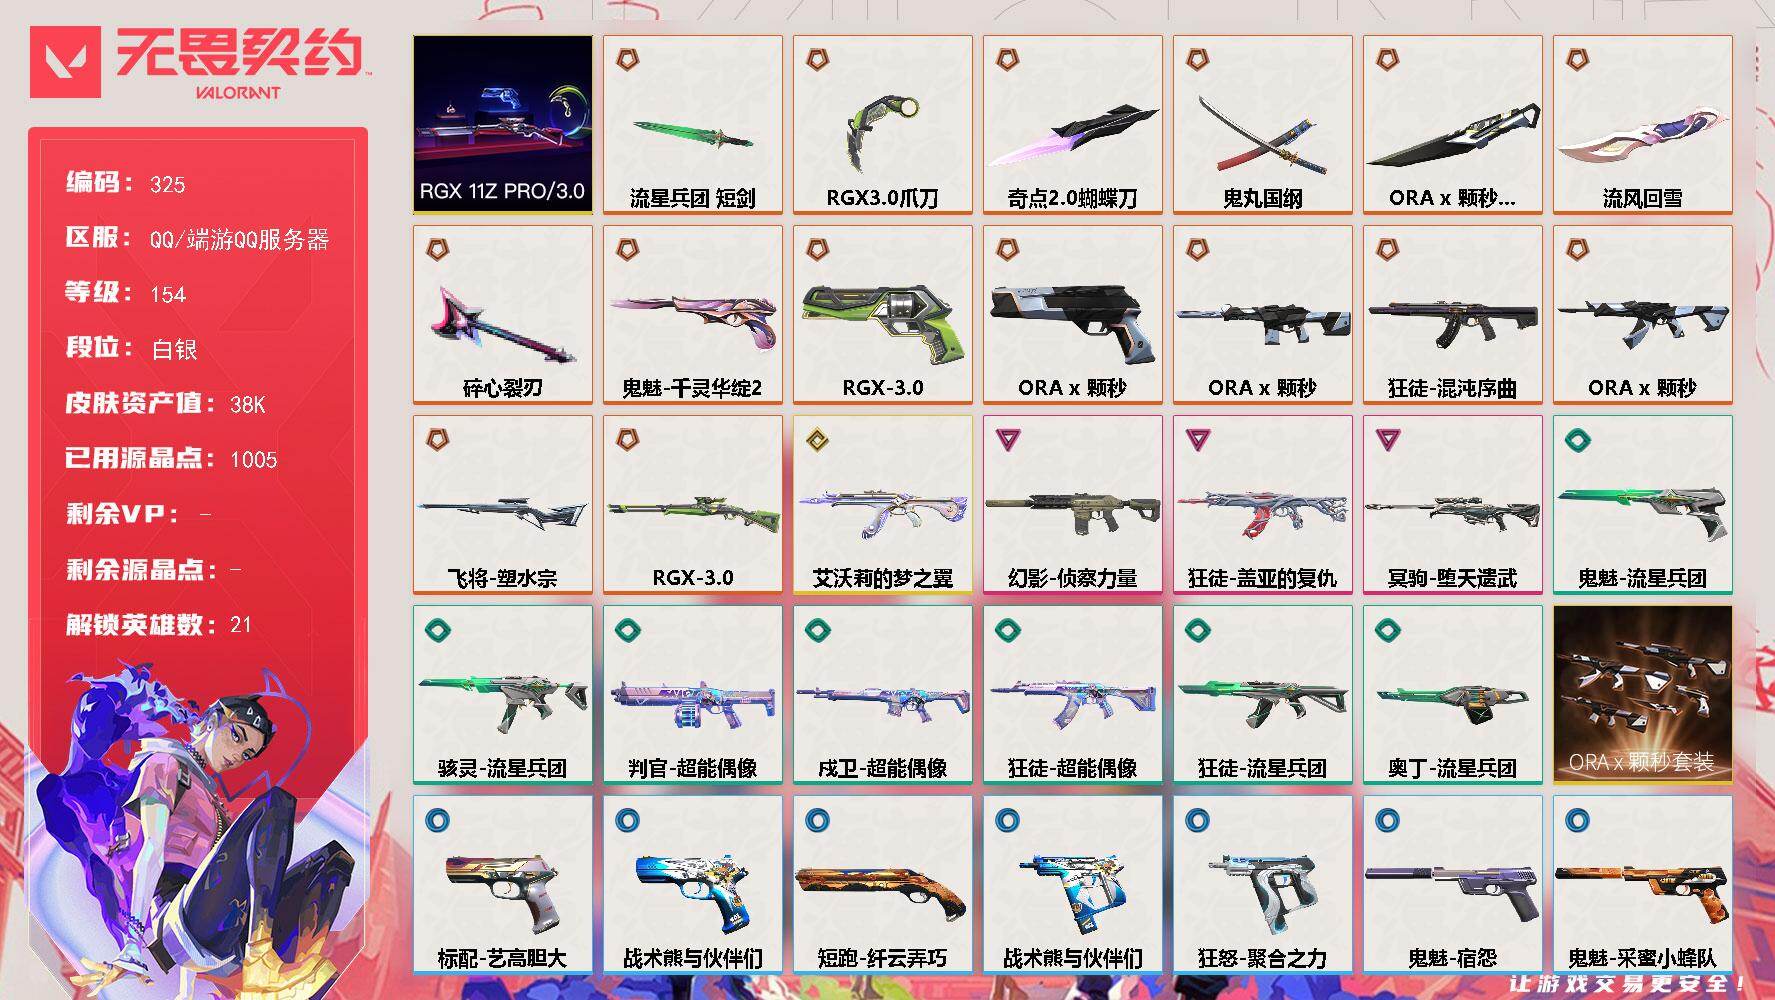This screenshot has width=1775, height=1000.
Task: Click the 流风回雪 blade skin image
Action: 1642,142
